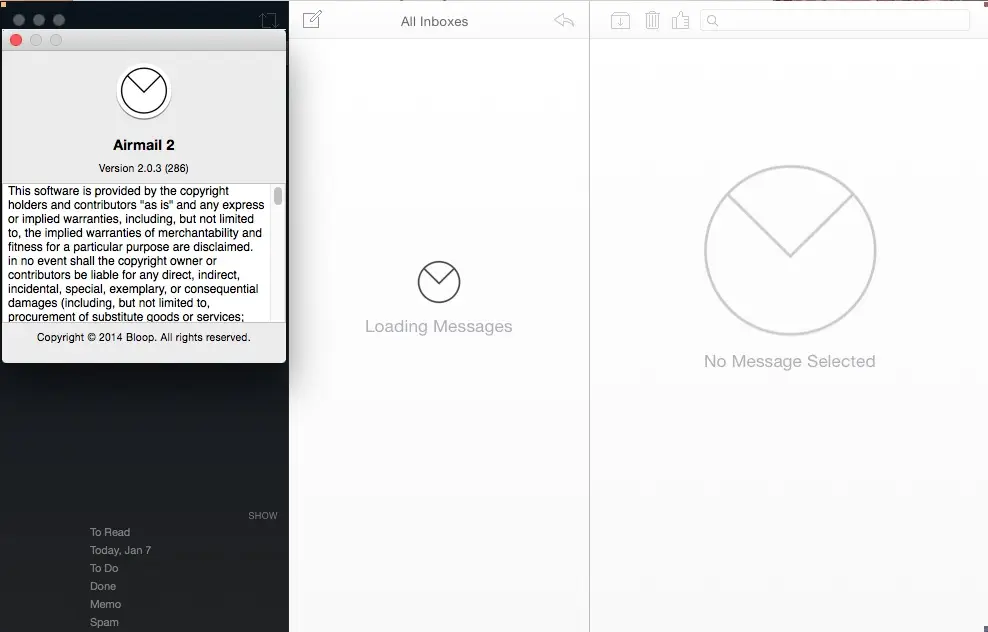Click the Copyright 2014 Bloop text

[x=144, y=337]
